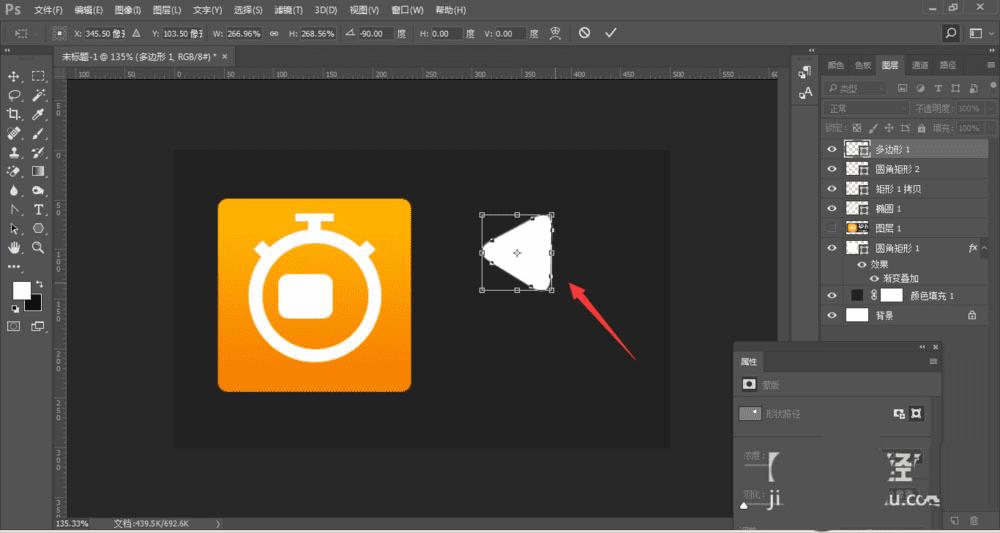Select the Move tool
The width and height of the screenshot is (1000, 533).
pyautogui.click(x=15, y=76)
